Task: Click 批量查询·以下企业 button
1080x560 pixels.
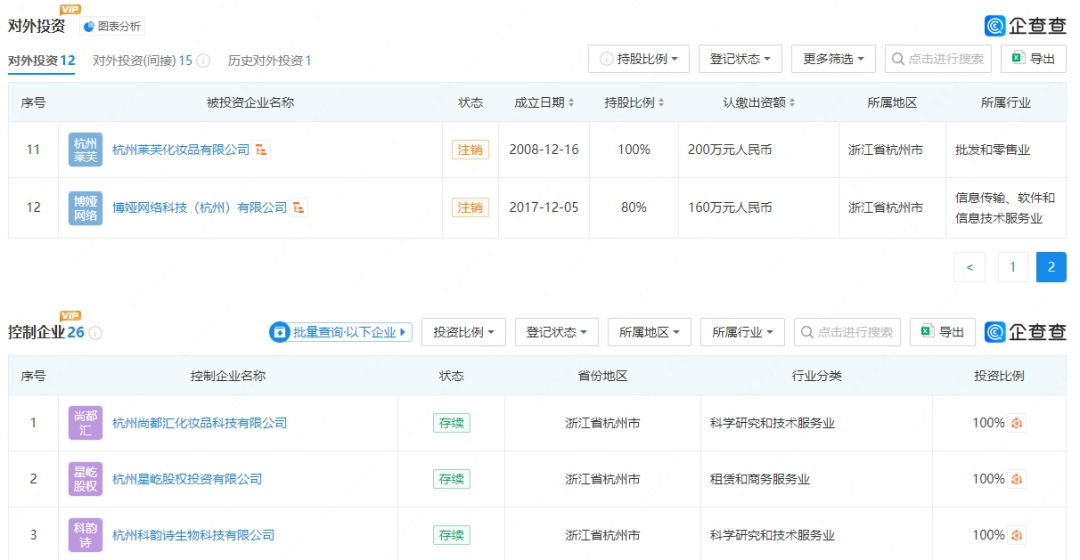Action: [340, 332]
